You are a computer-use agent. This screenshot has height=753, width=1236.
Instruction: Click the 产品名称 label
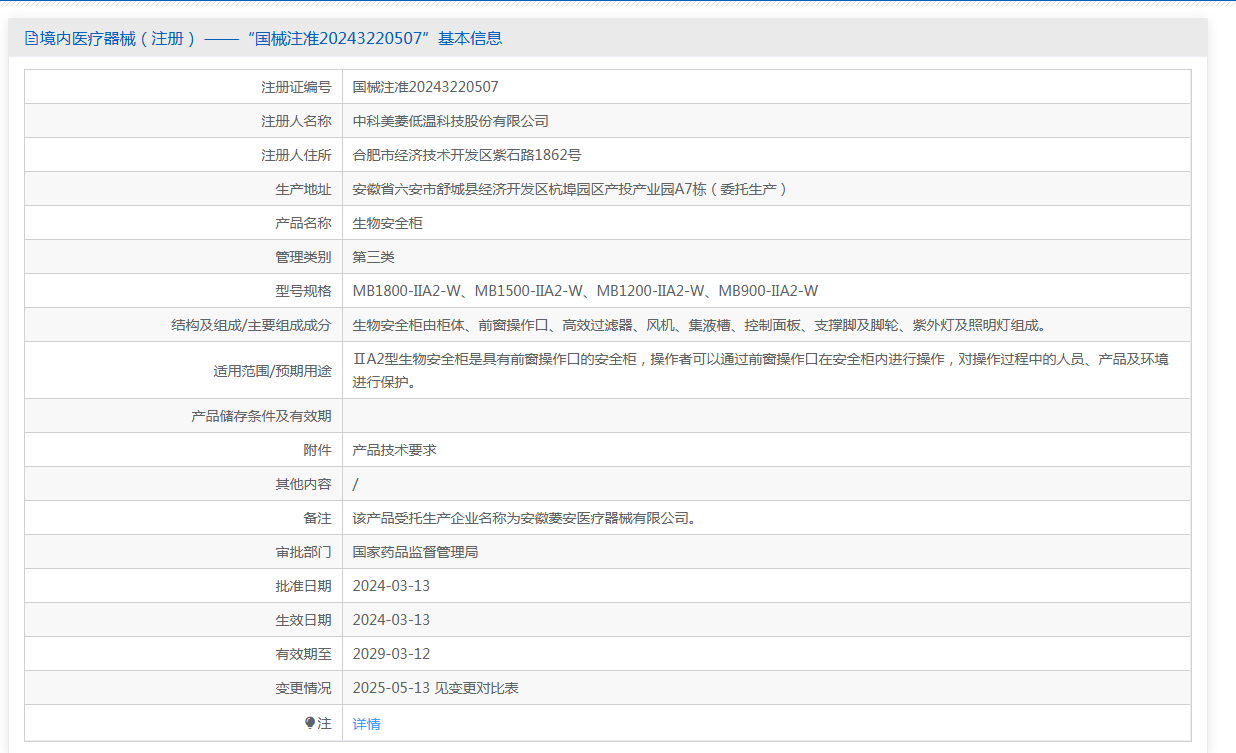point(303,223)
